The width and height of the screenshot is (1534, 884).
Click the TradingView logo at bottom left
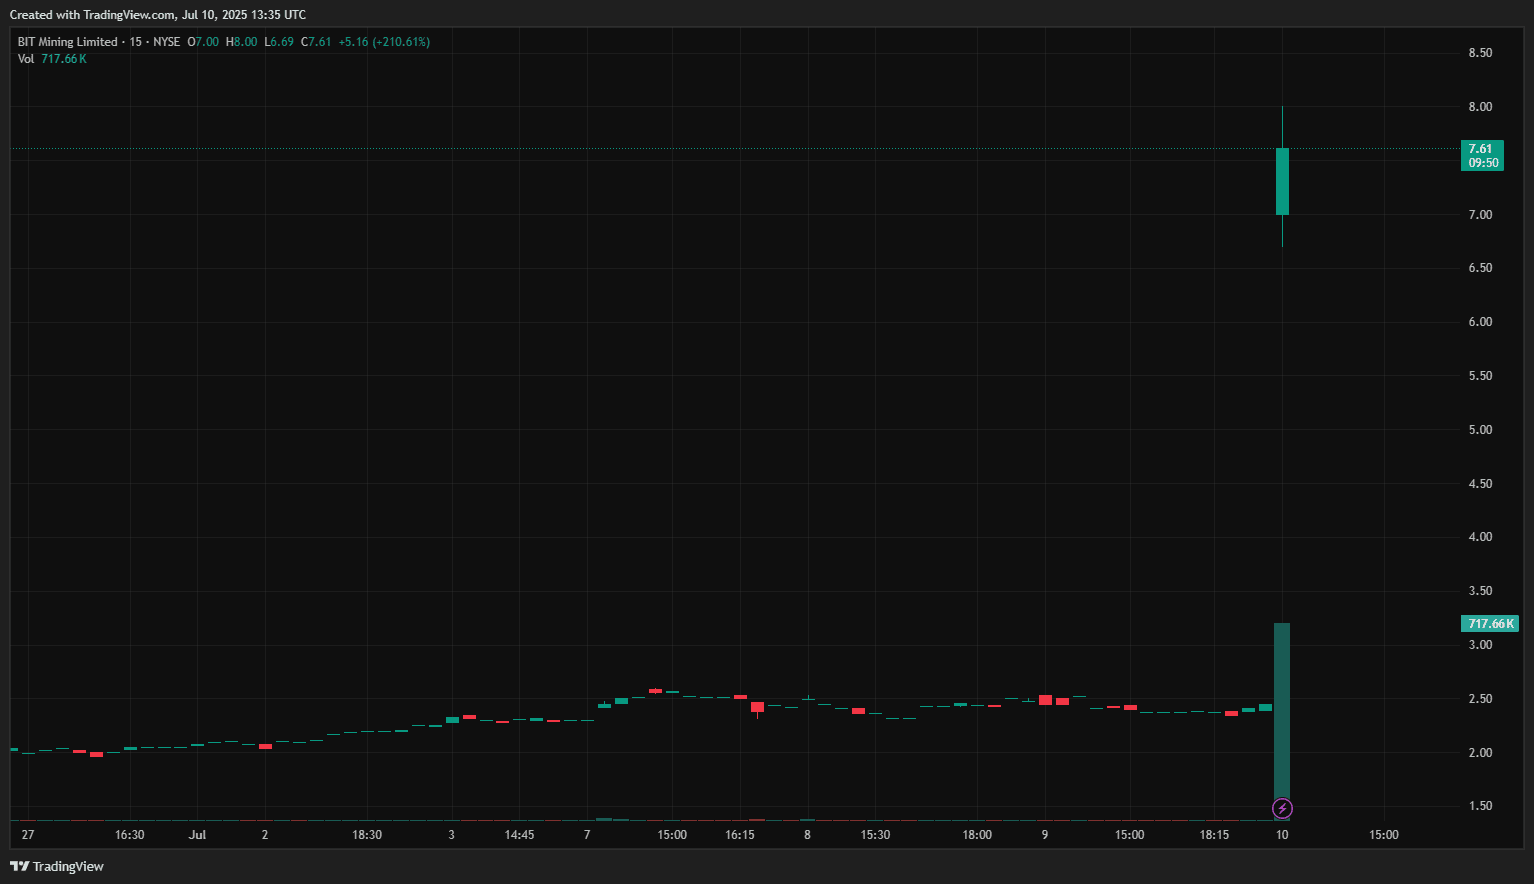pos(57,866)
